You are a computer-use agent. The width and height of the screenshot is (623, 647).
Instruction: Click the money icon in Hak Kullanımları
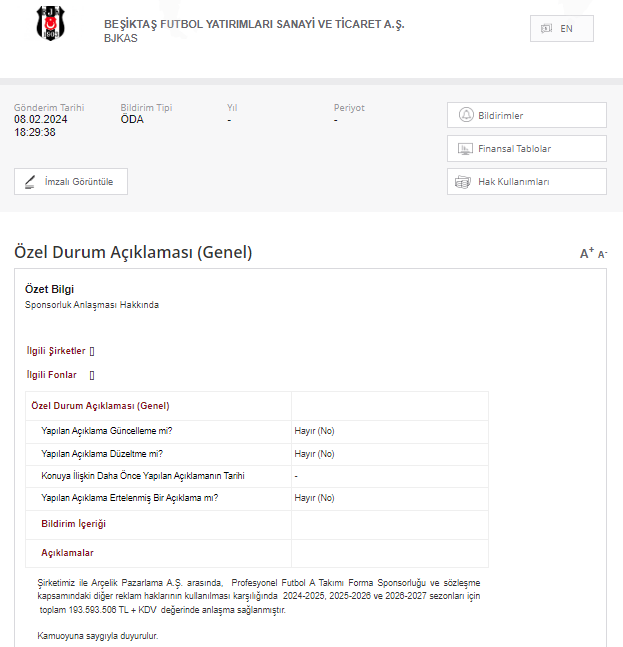(463, 182)
